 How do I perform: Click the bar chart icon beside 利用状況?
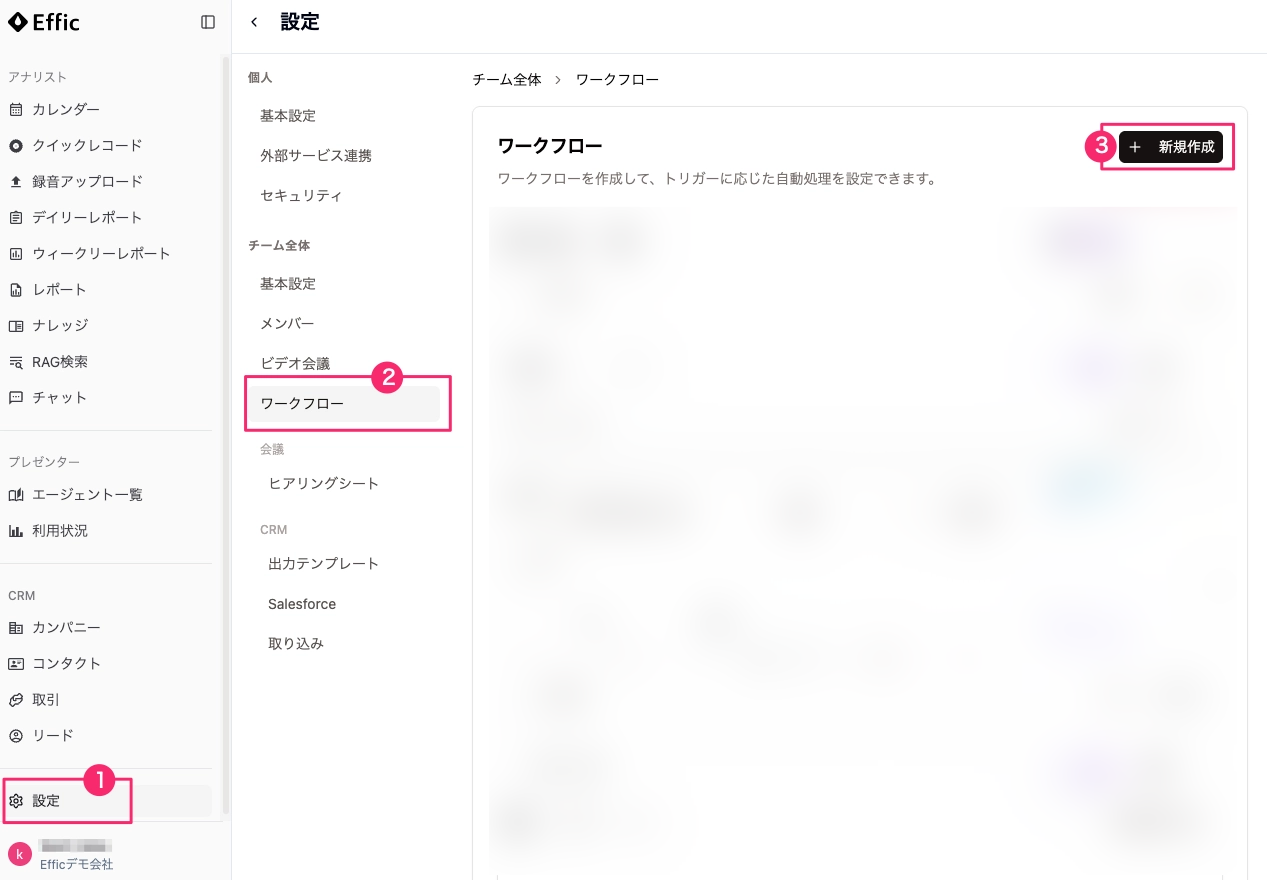tap(16, 531)
